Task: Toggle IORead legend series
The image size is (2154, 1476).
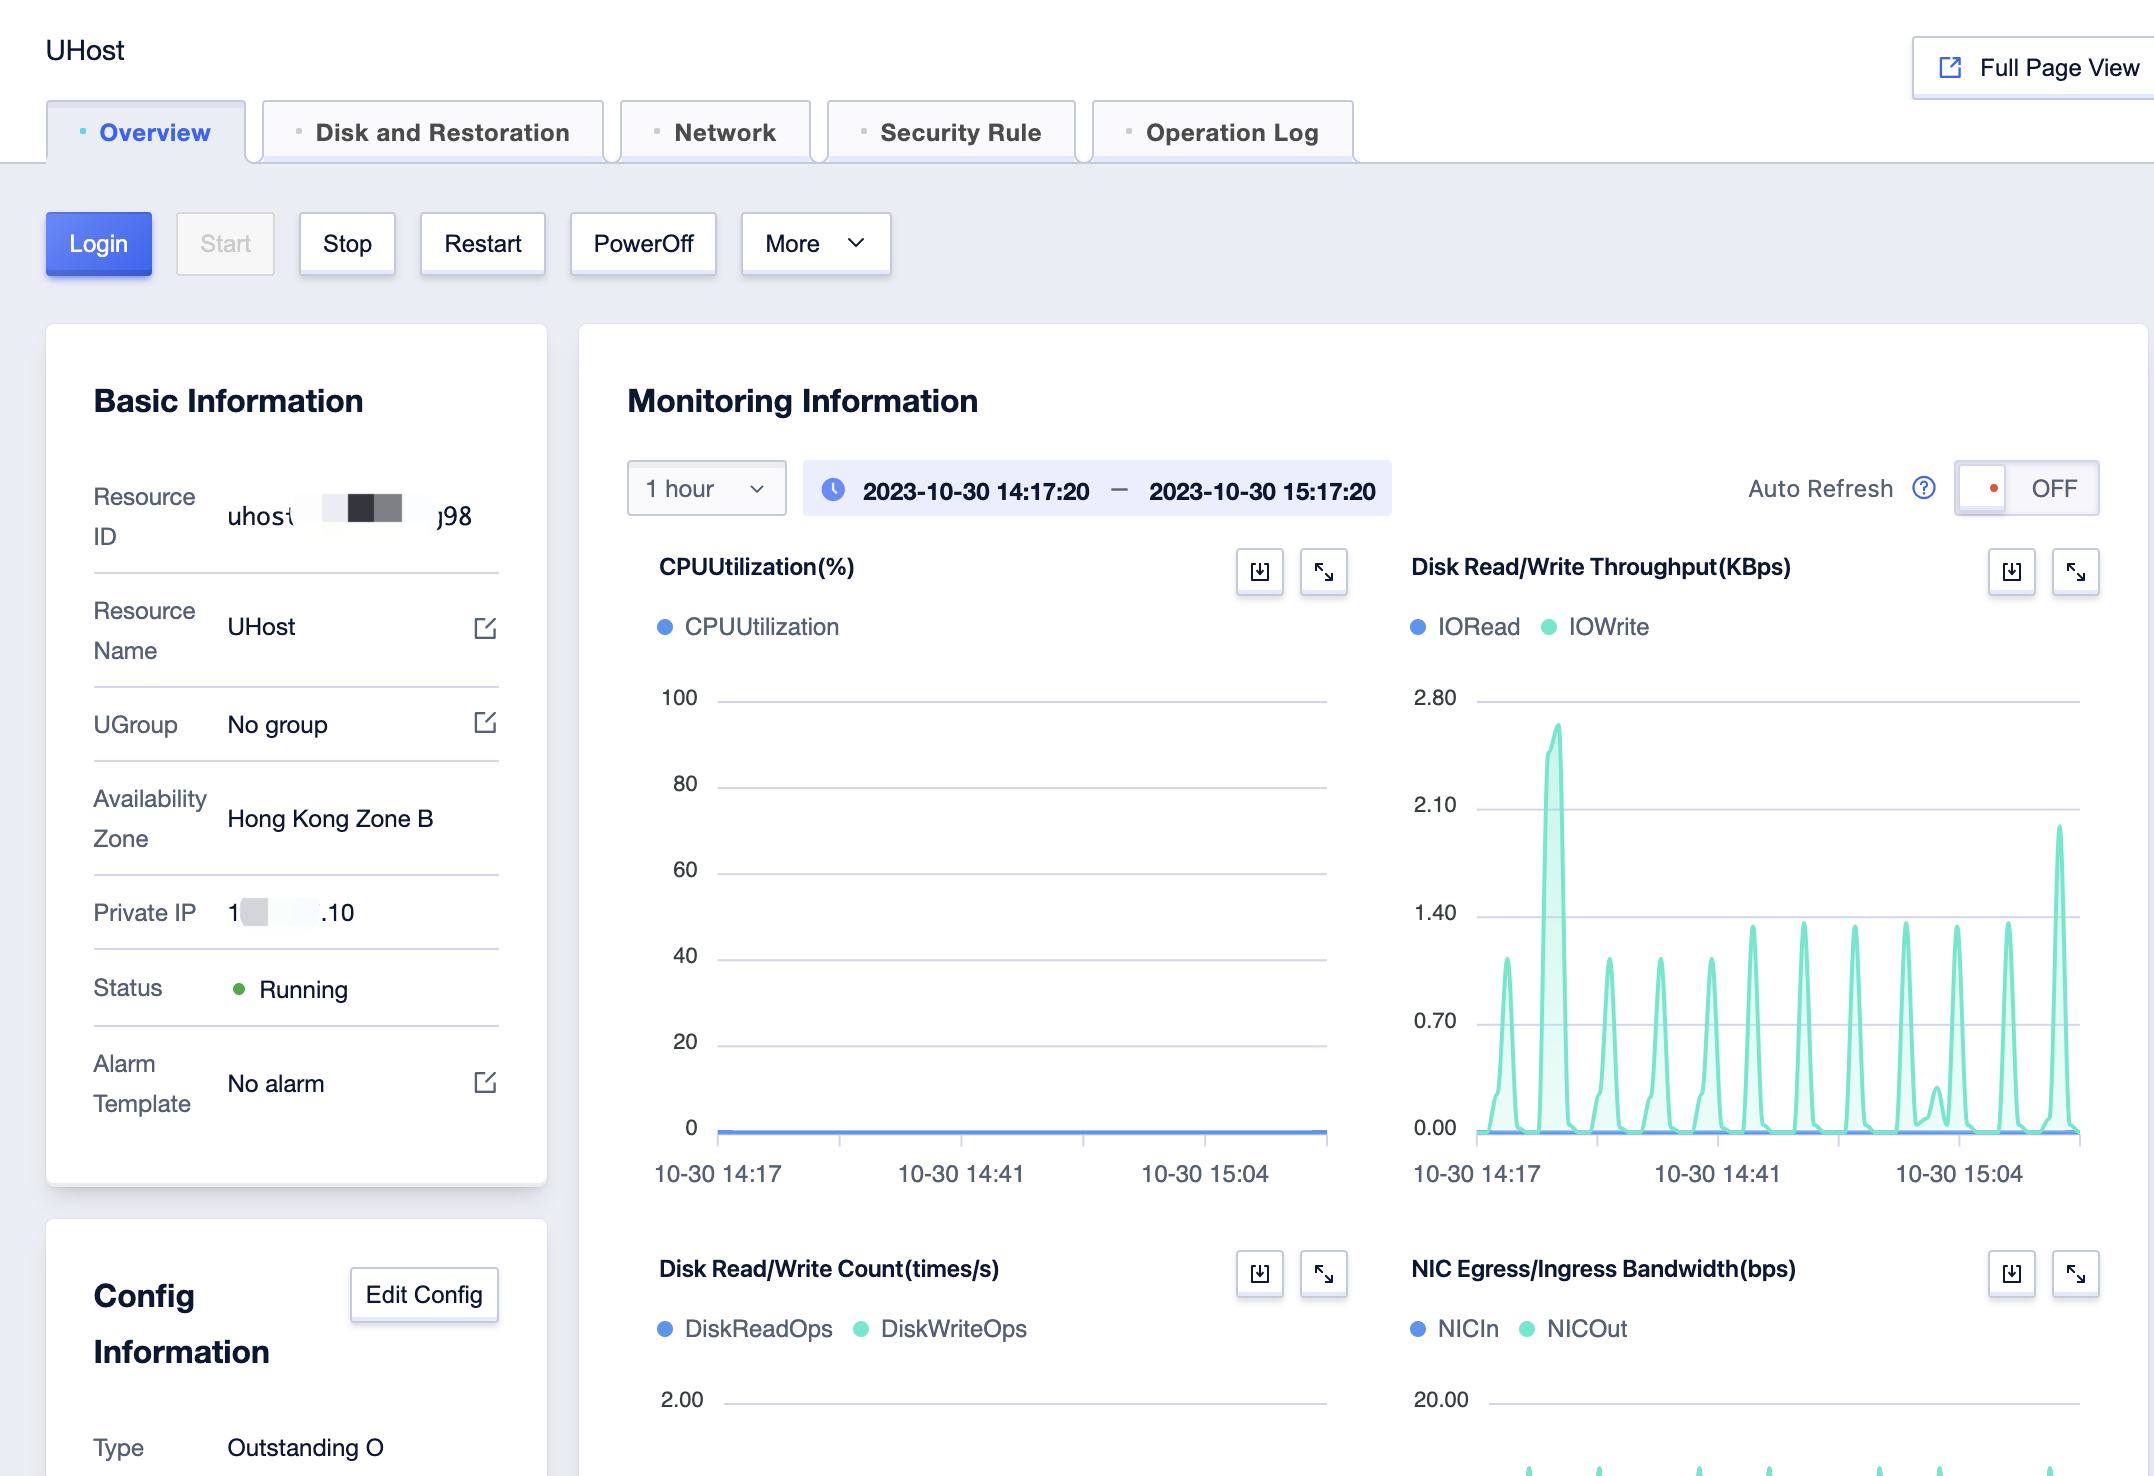Action: [x=1465, y=627]
